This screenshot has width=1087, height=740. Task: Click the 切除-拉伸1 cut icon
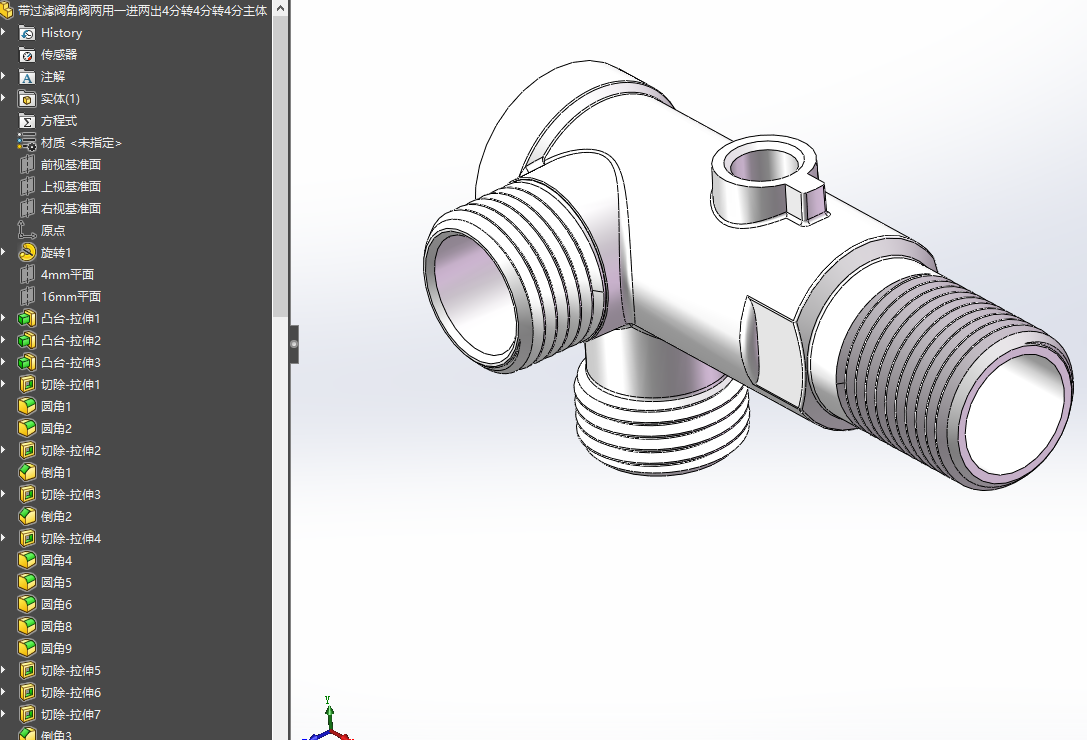click(x=26, y=385)
